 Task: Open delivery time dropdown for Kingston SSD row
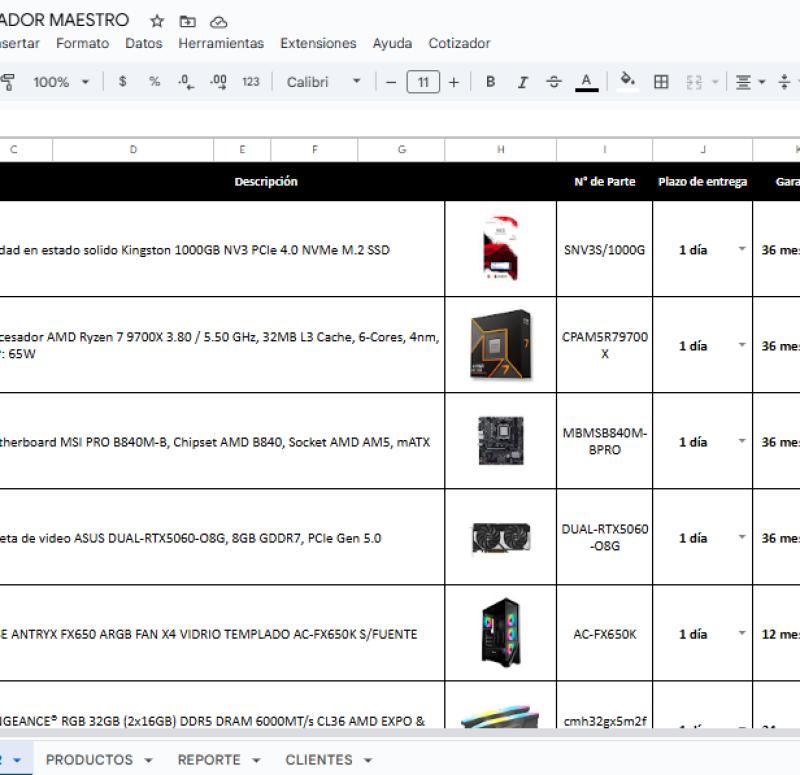[x=742, y=249]
